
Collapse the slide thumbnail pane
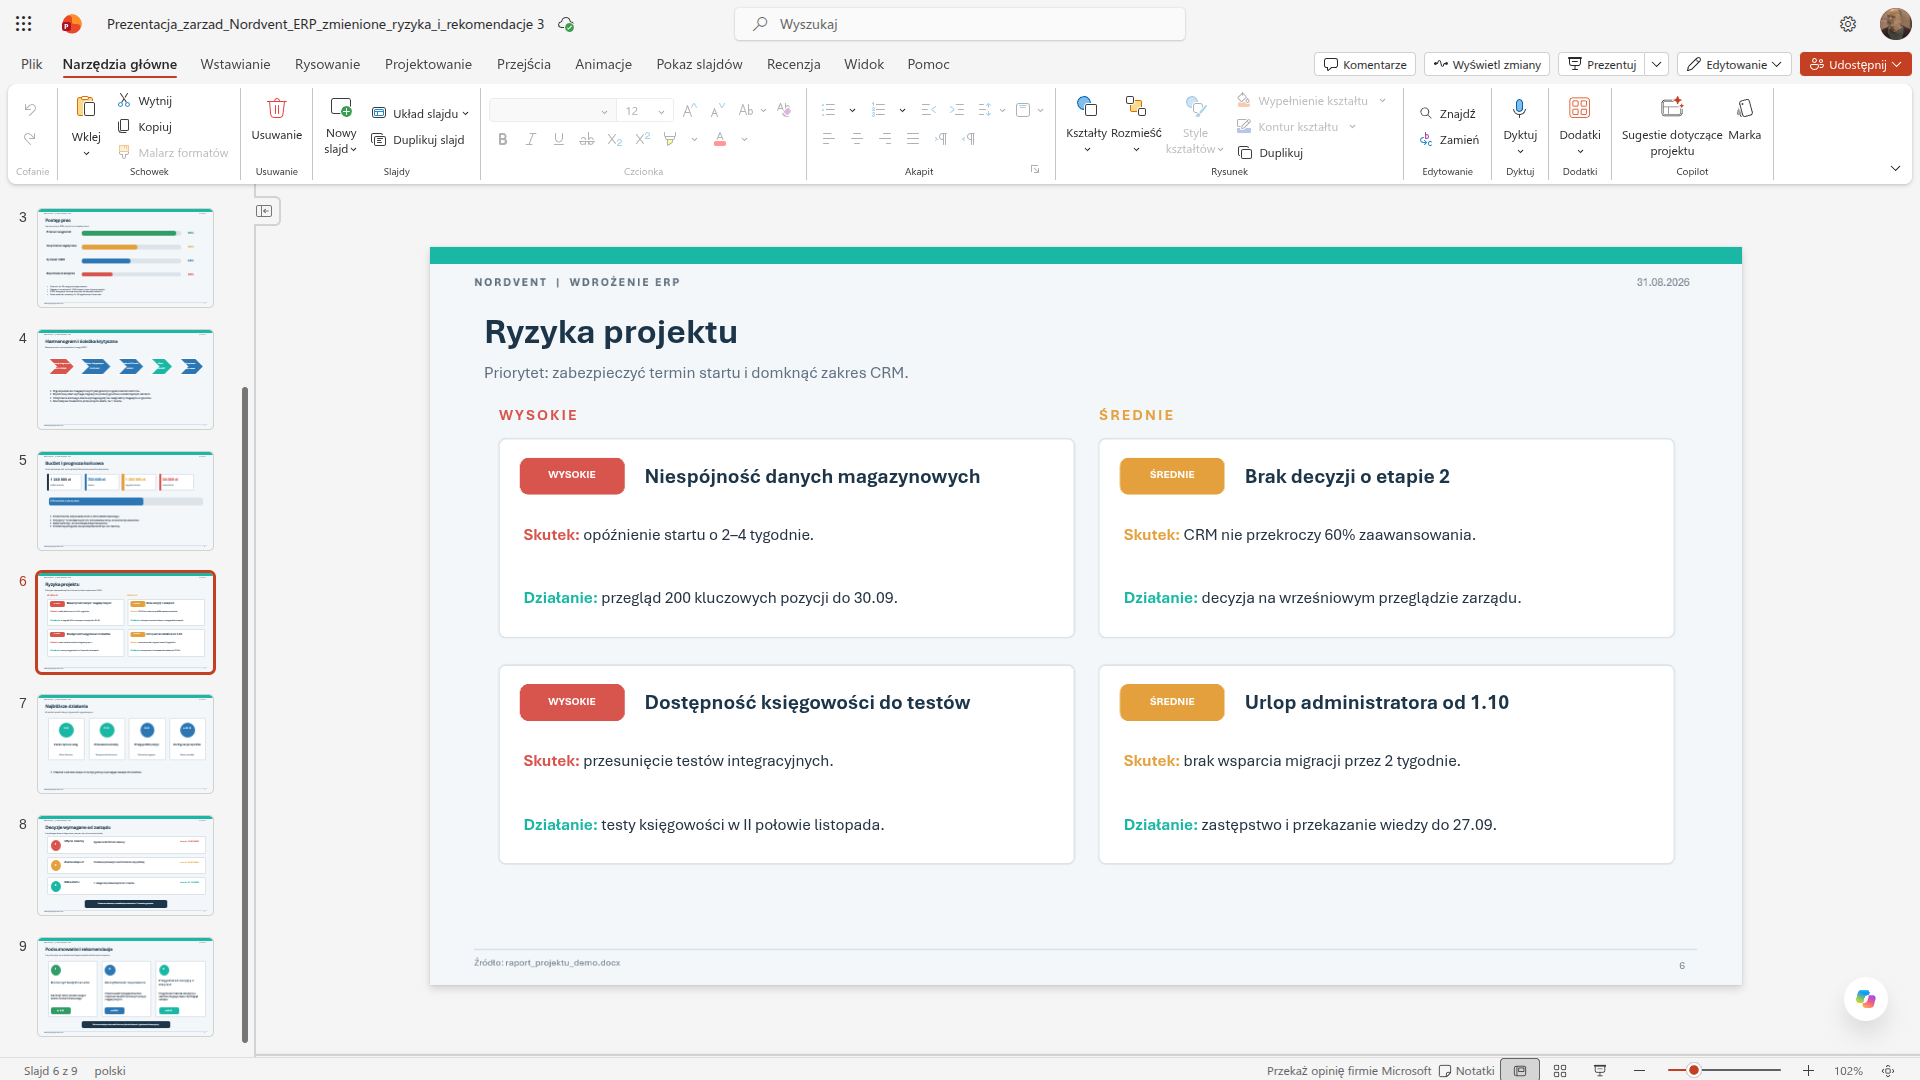tap(264, 211)
